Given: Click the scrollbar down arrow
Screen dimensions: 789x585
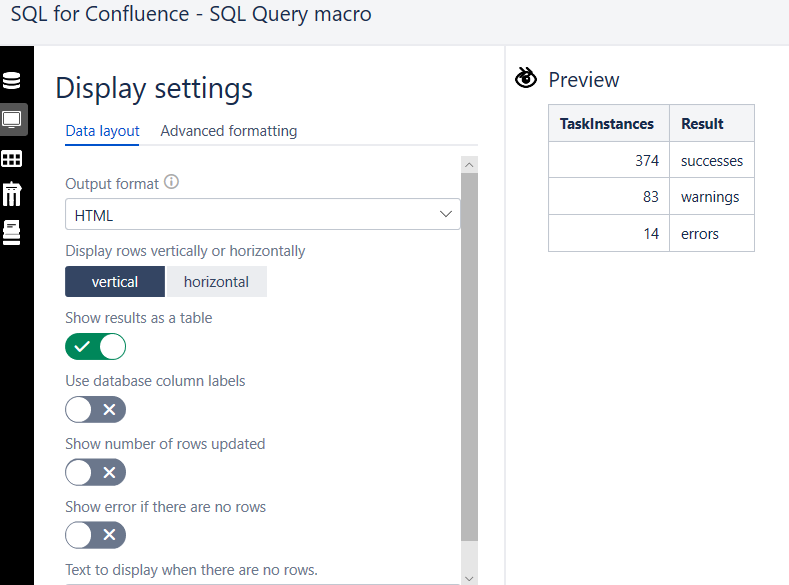Looking at the screenshot, I should pyautogui.click(x=469, y=578).
